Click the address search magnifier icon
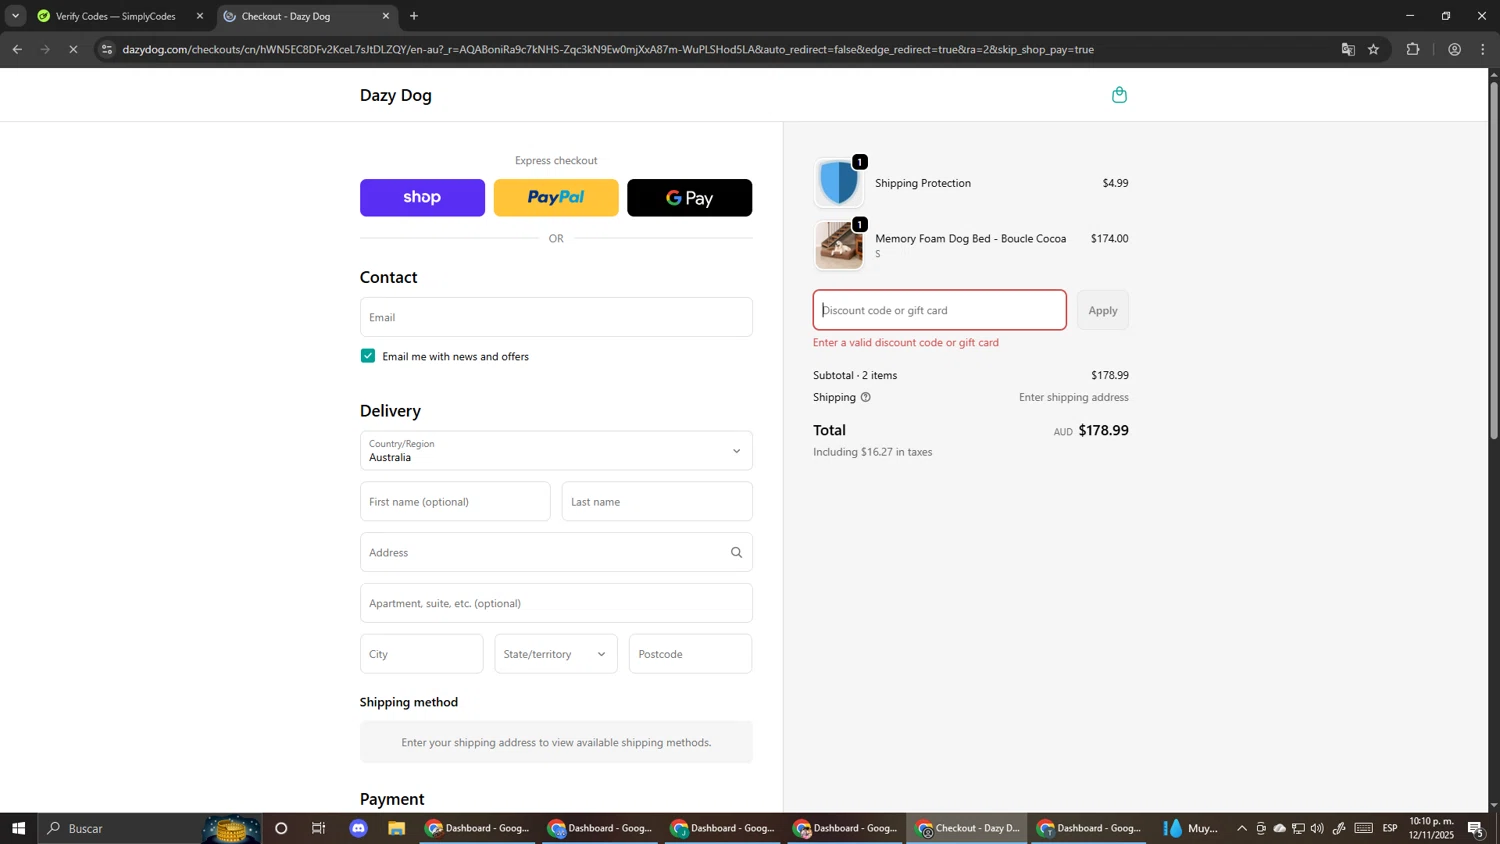This screenshot has height=844, width=1500. click(736, 552)
